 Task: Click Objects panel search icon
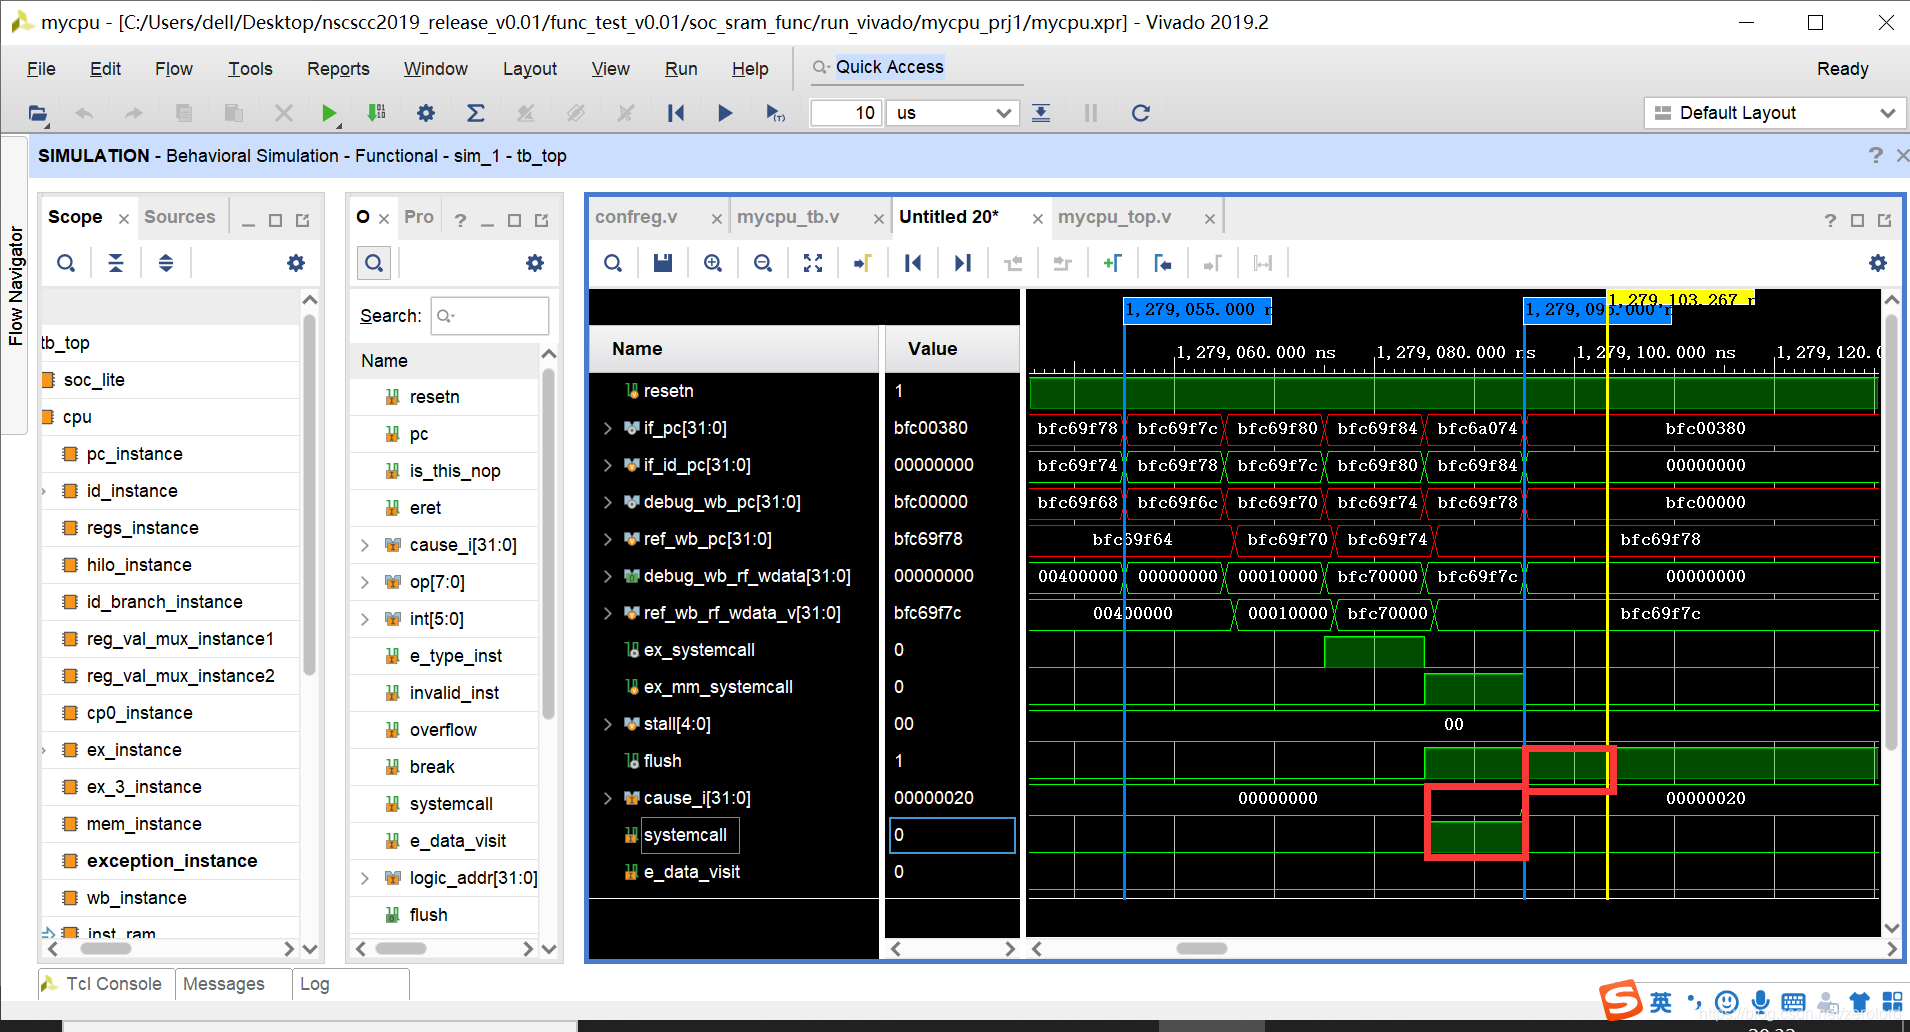click(374, 263)
